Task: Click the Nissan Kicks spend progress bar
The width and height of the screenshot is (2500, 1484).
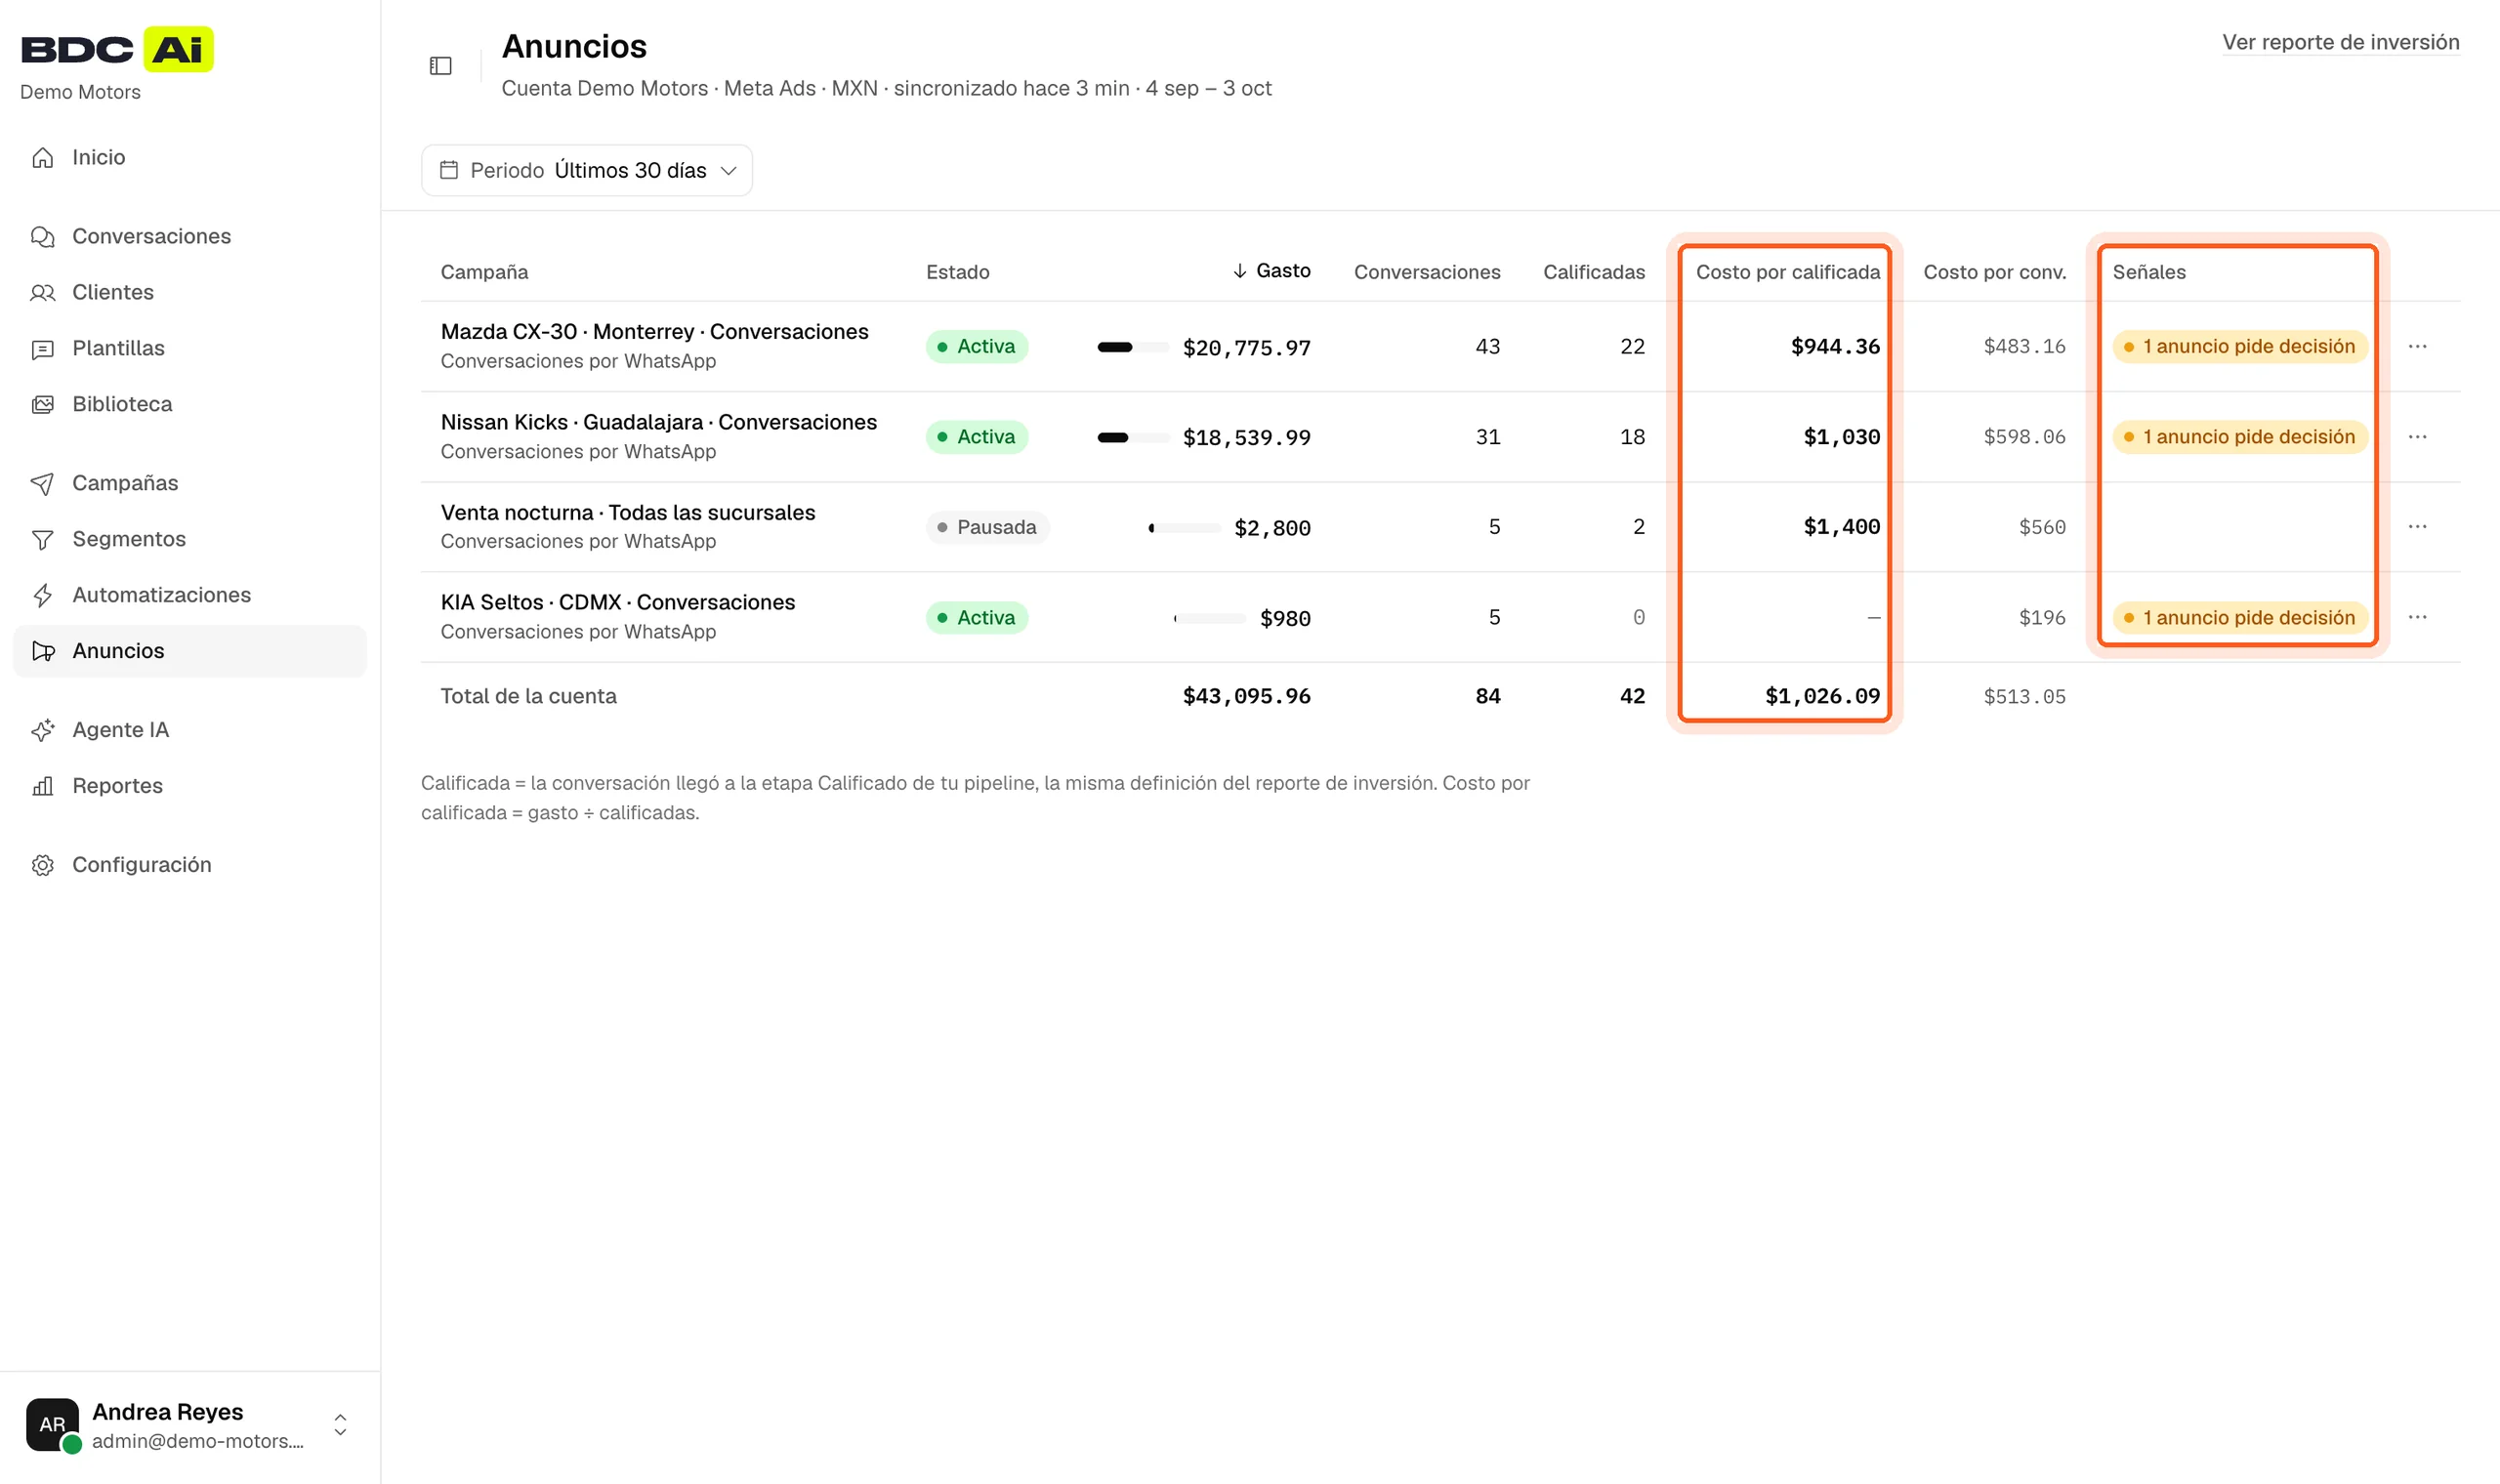Action: tap(1133, 437)
